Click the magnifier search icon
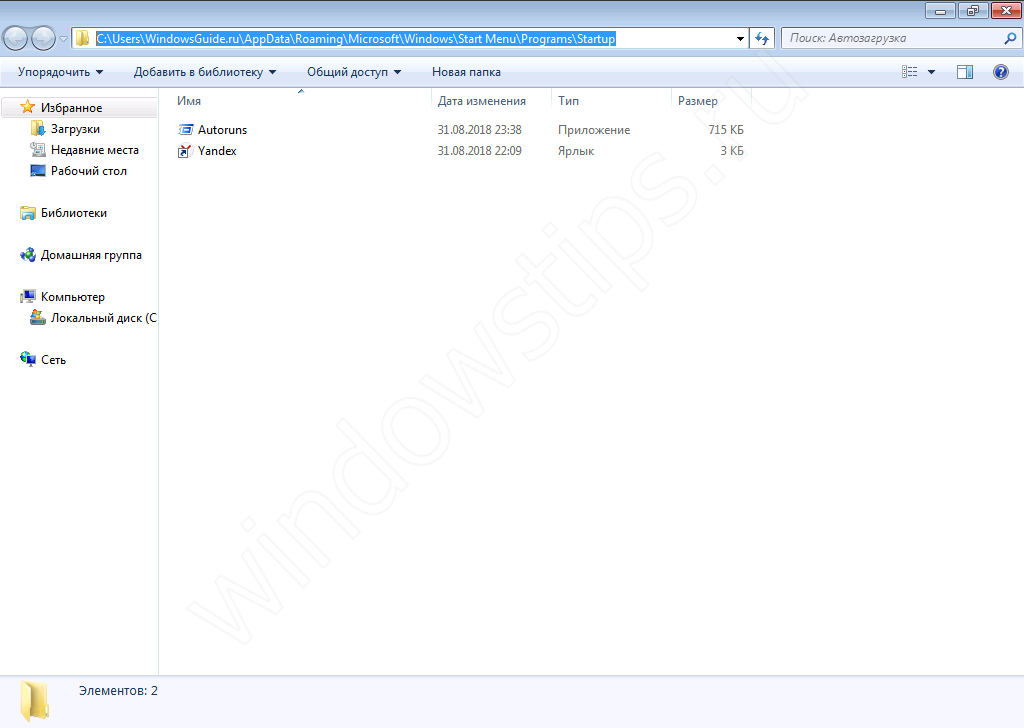 pos(1010,39)
